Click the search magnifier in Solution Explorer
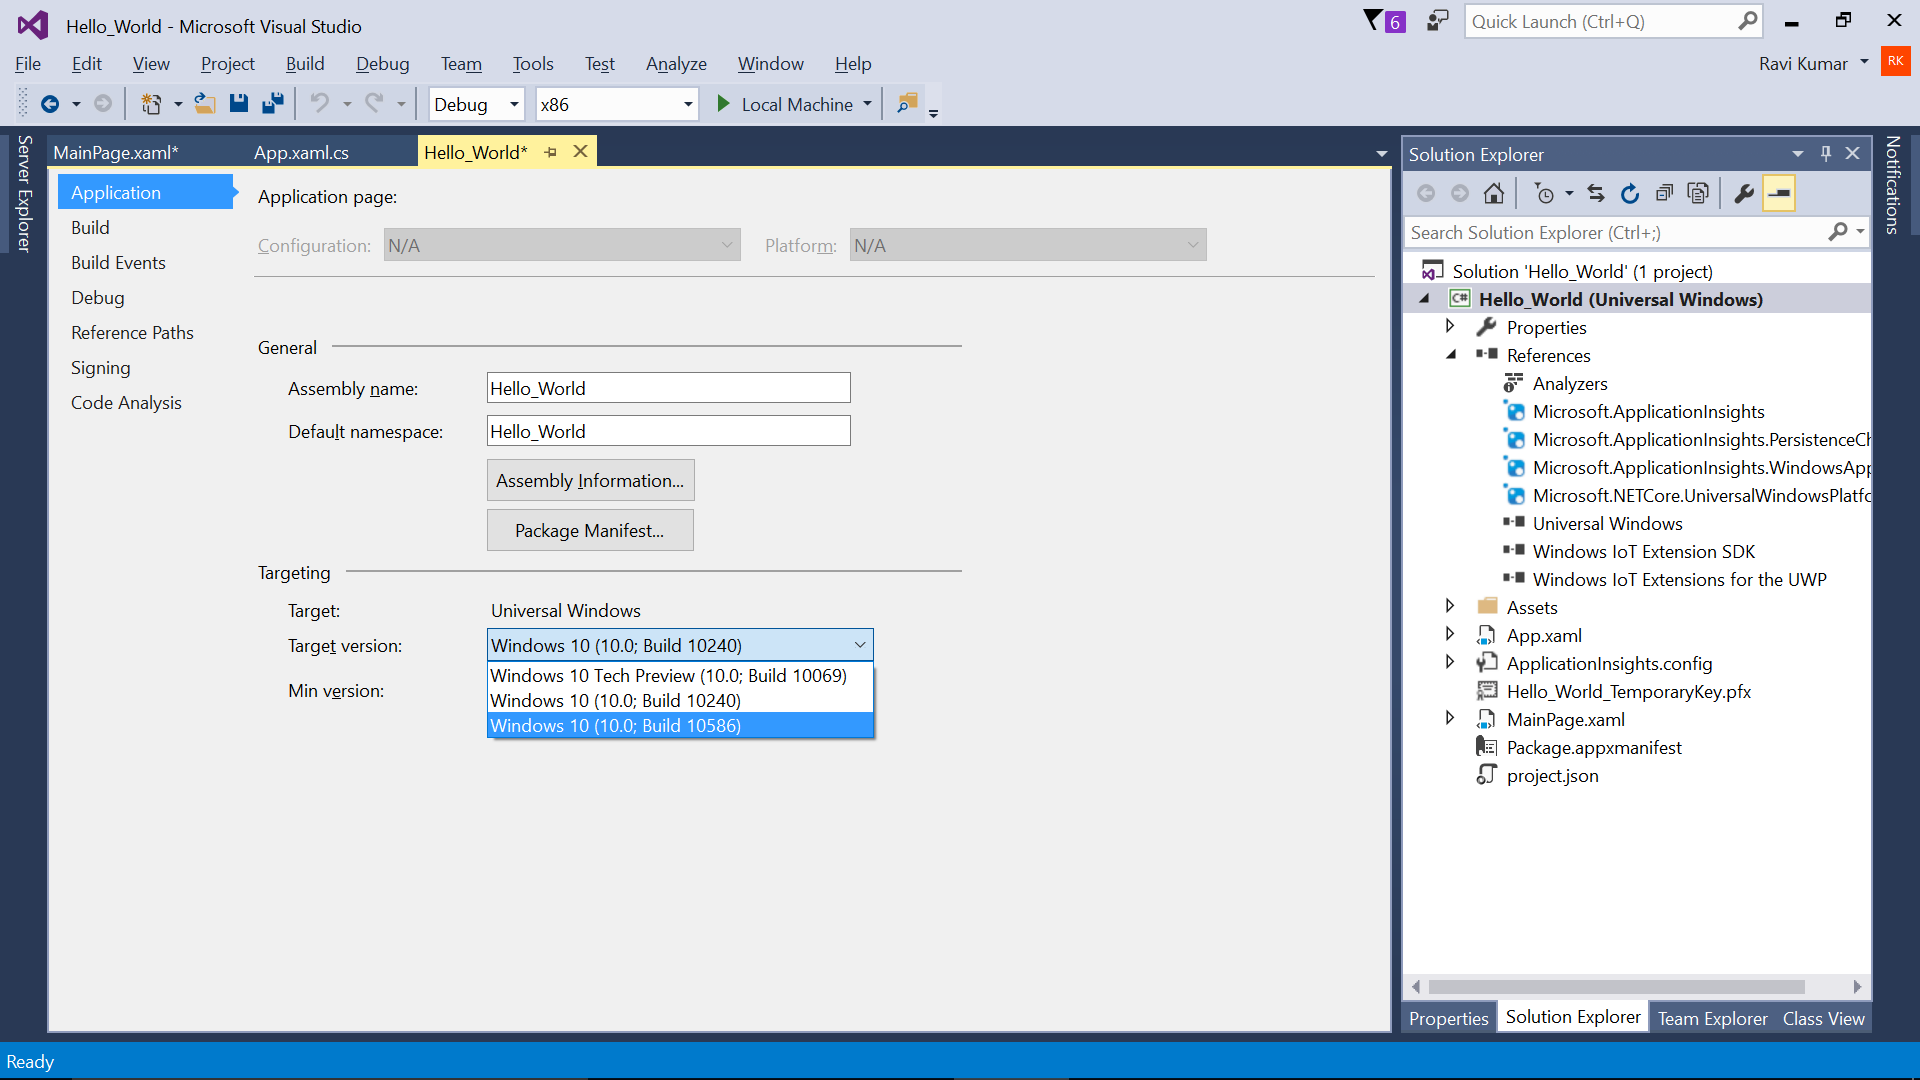The image size is (1920, 1080). tap(1838, 232)
